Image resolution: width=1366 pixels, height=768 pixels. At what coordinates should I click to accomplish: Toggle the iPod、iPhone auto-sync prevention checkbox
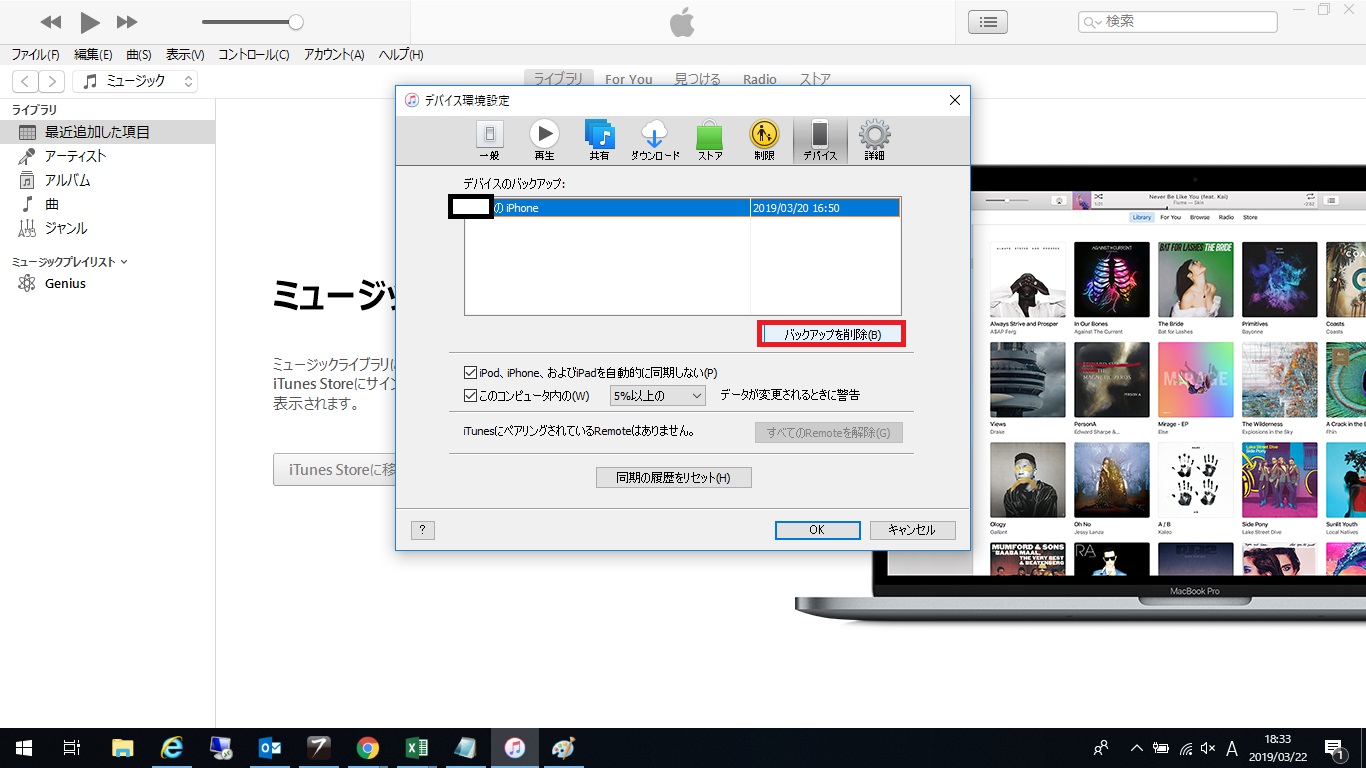(471, 372)
